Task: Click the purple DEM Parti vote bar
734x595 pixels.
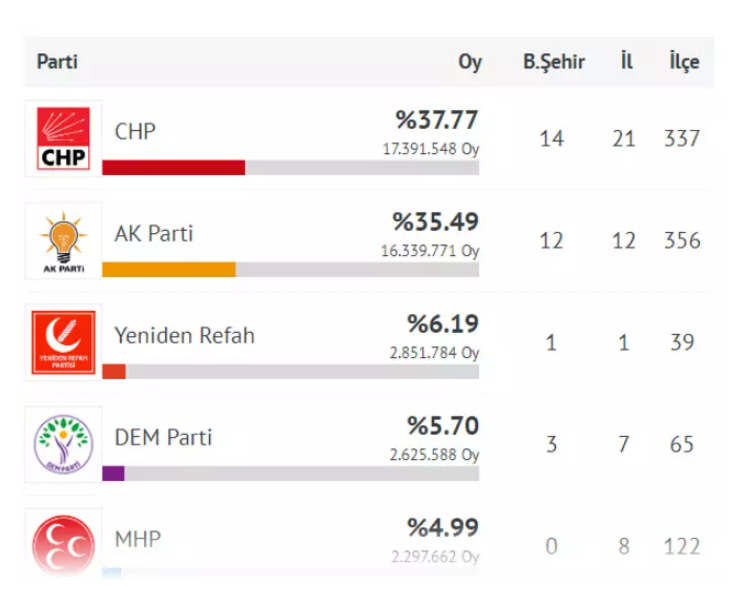Action: [x=113, y=473]
